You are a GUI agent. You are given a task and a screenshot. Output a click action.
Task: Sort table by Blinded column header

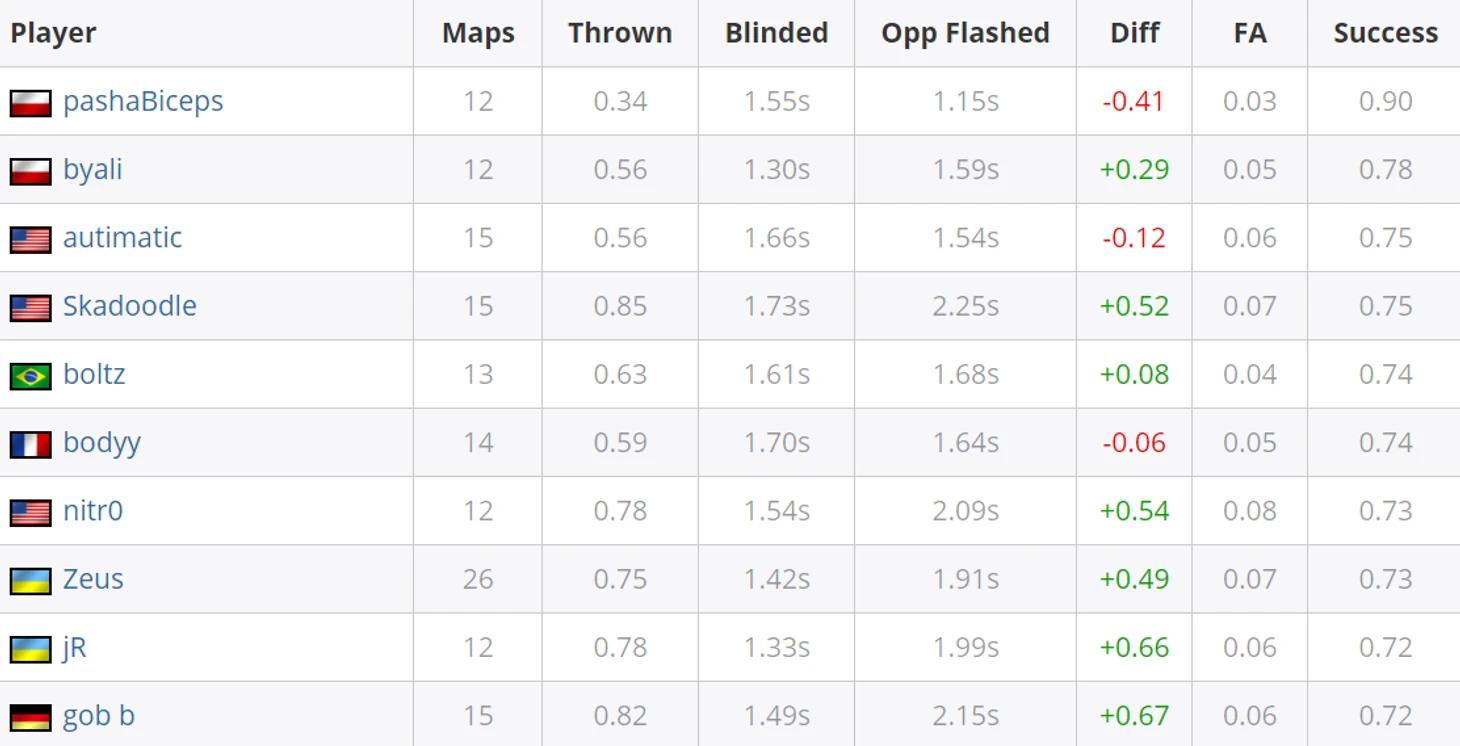pos(777,33)
